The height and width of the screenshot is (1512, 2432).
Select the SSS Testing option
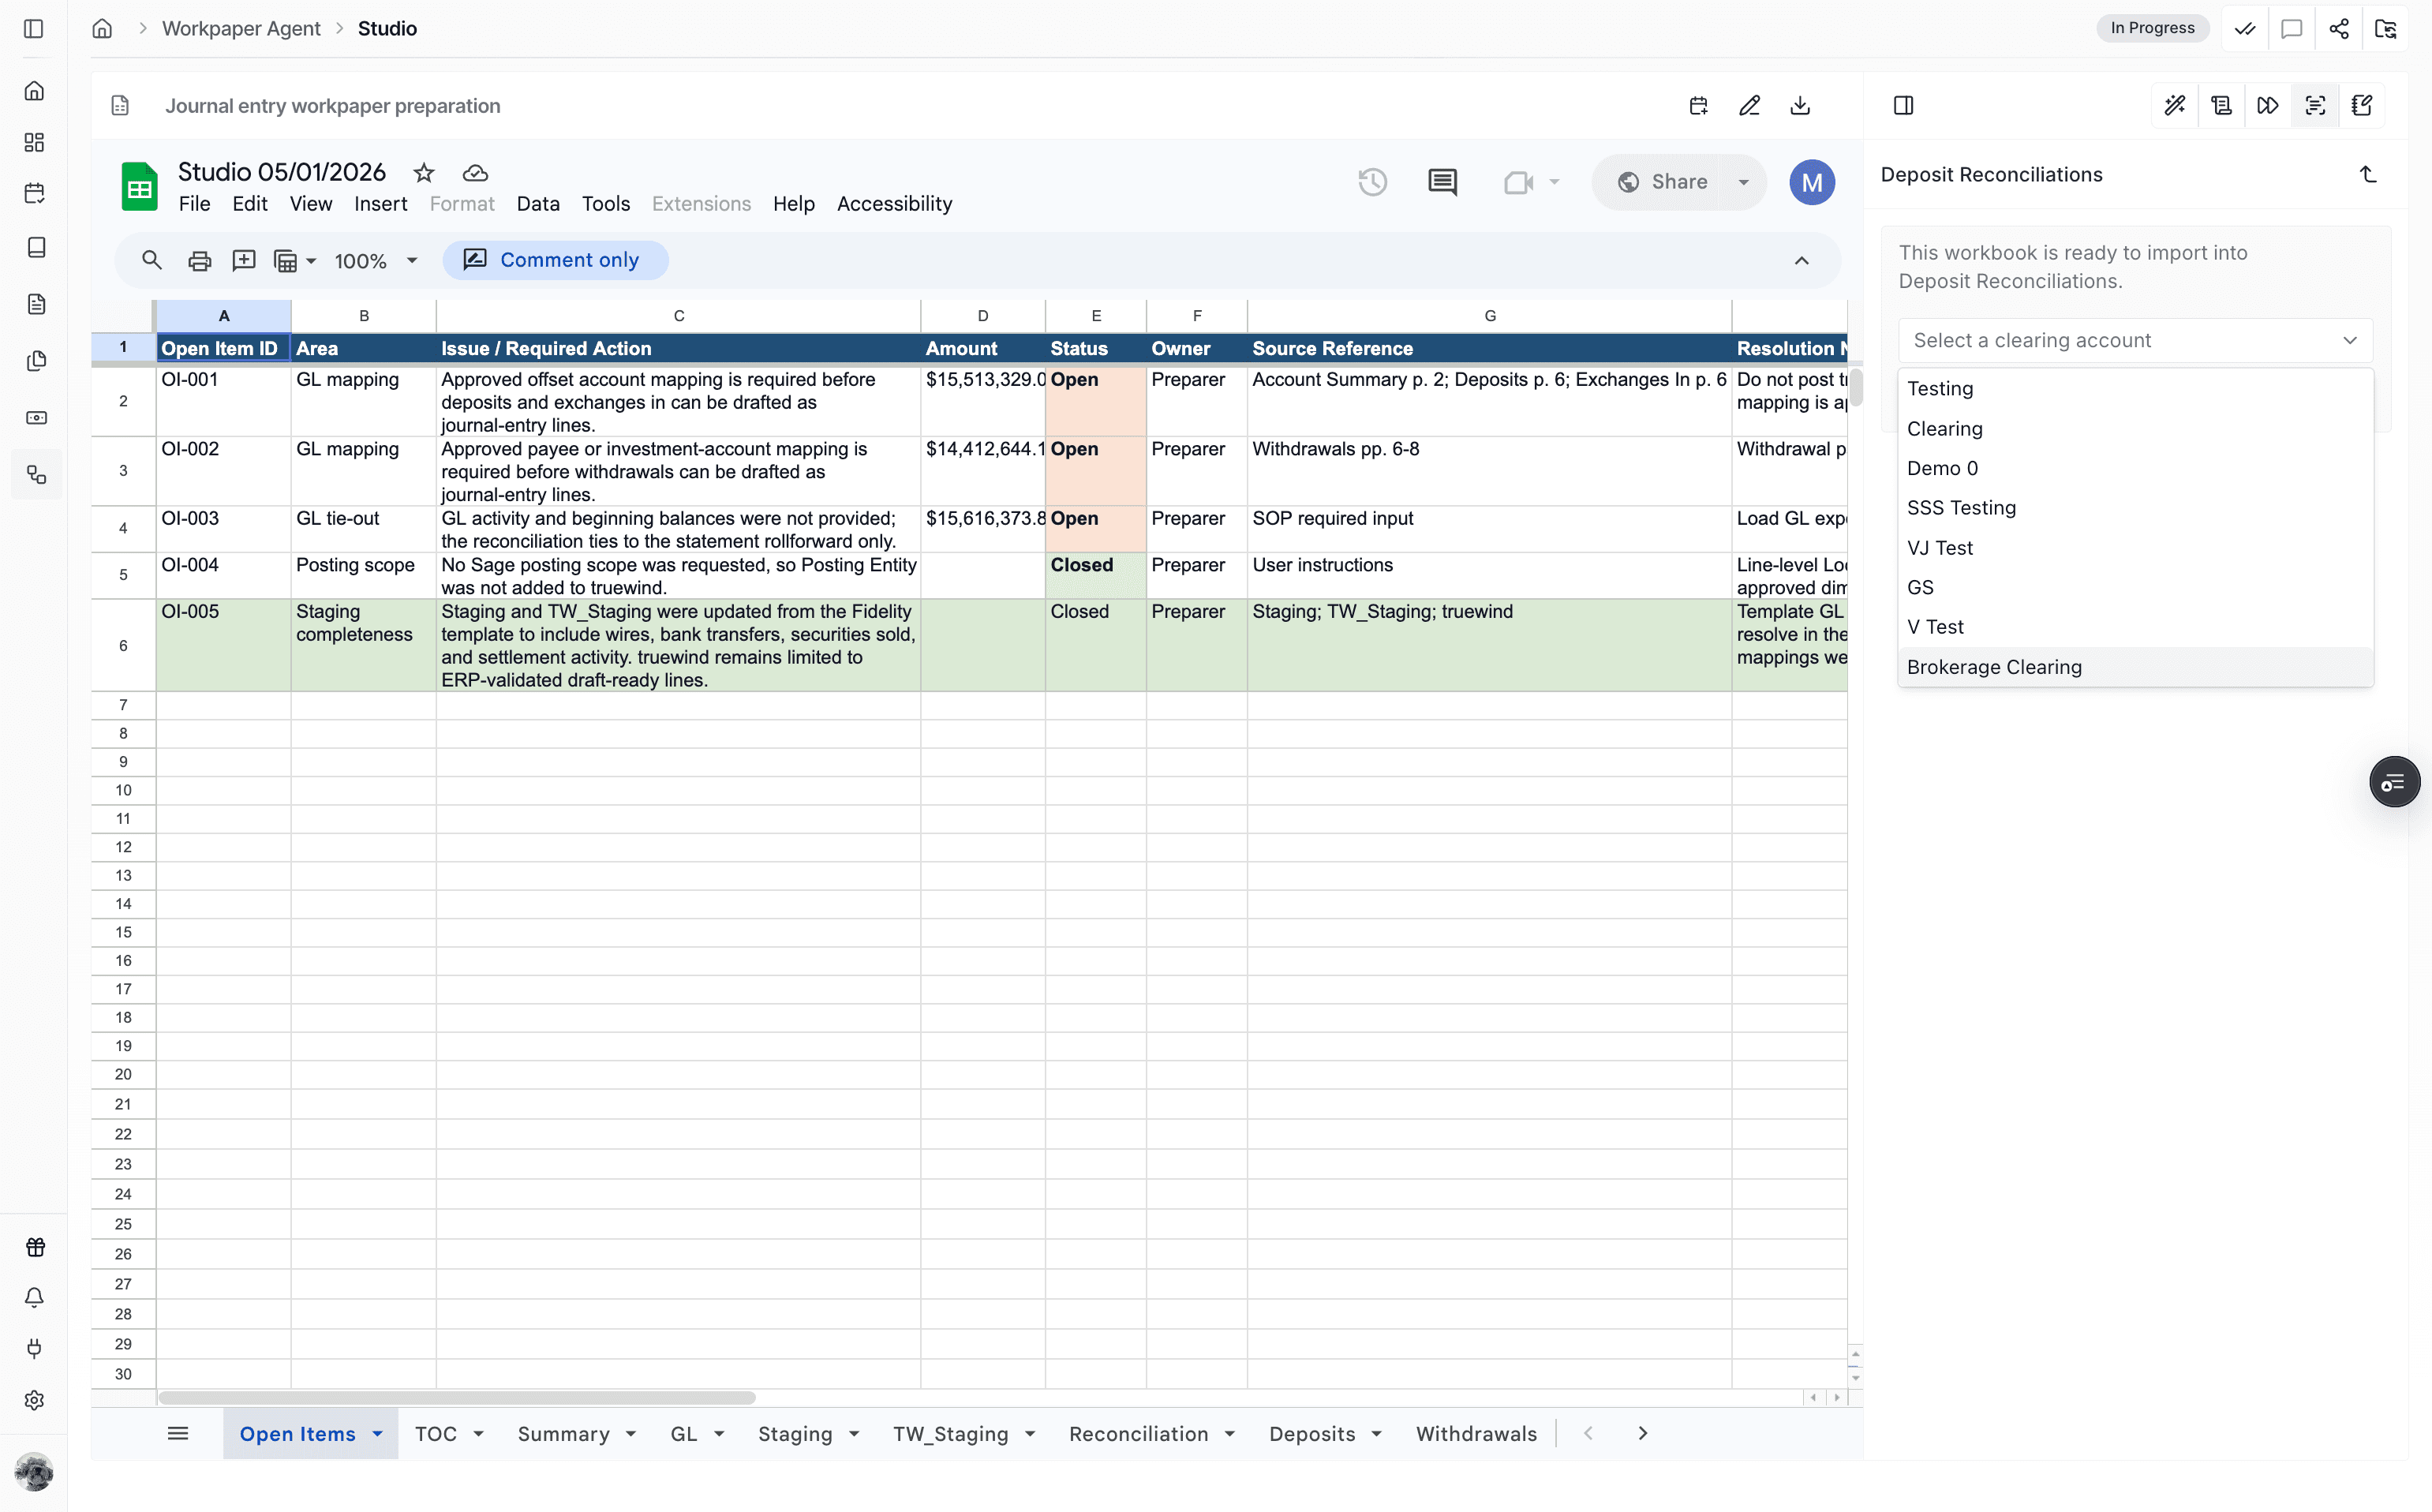point(2135,508)
